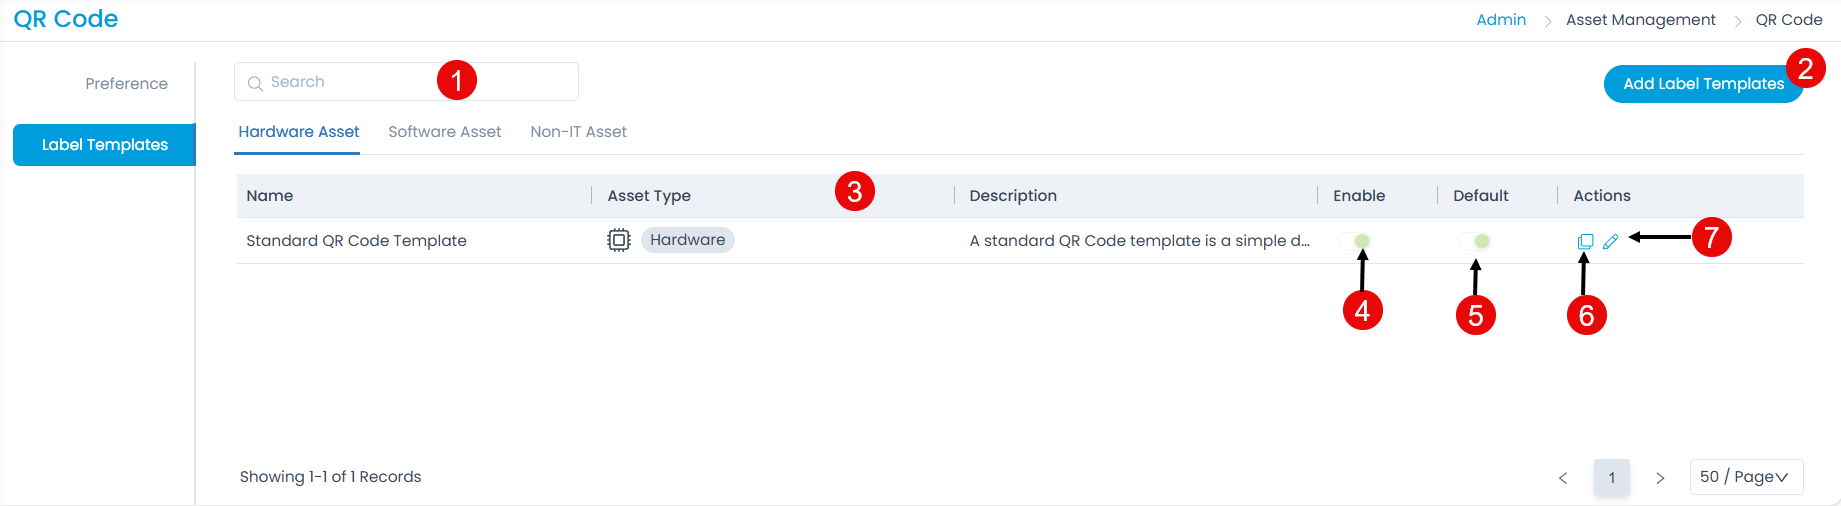Click the search magnifier icon
Viewport: 1841px width, 506px height.
(x=255, y=83)
